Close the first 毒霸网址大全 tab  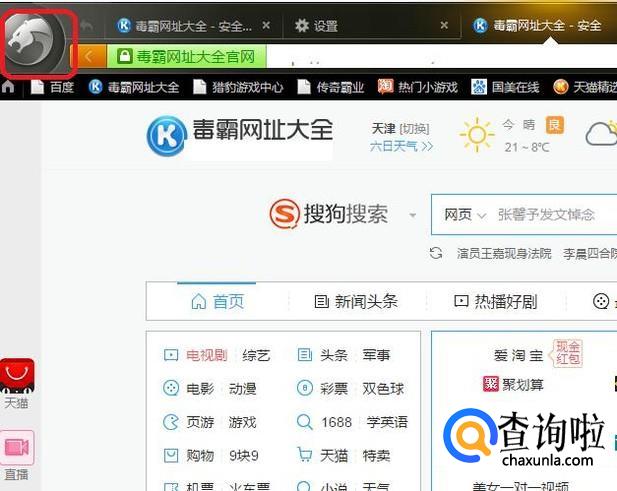[x=266, y=25]
